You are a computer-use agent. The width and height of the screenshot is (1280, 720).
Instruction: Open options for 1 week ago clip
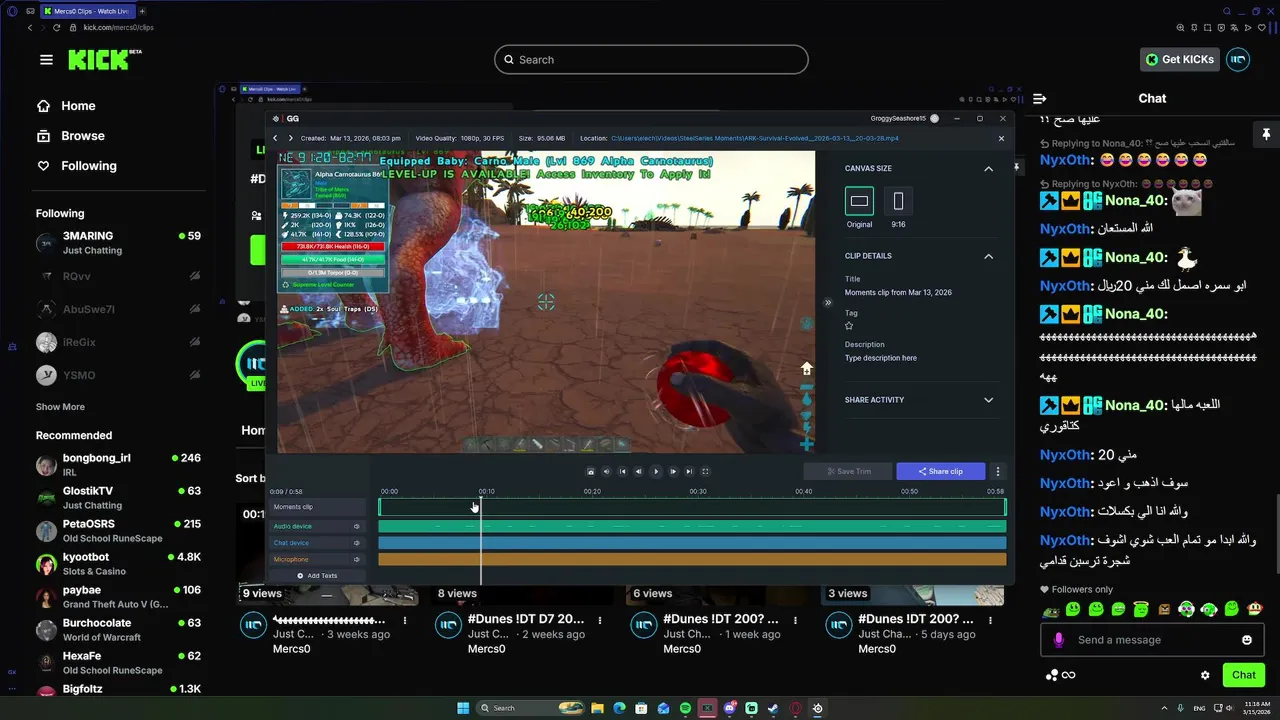tap(796, 620)
